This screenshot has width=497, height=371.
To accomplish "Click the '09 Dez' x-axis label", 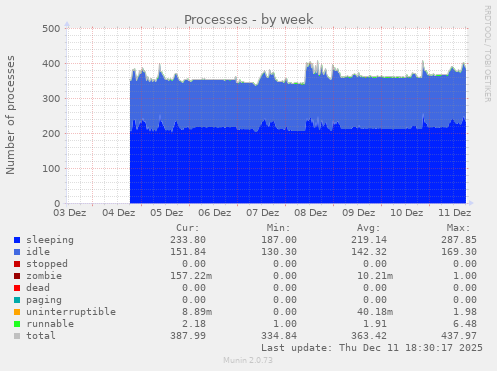I will click(359, 213).
